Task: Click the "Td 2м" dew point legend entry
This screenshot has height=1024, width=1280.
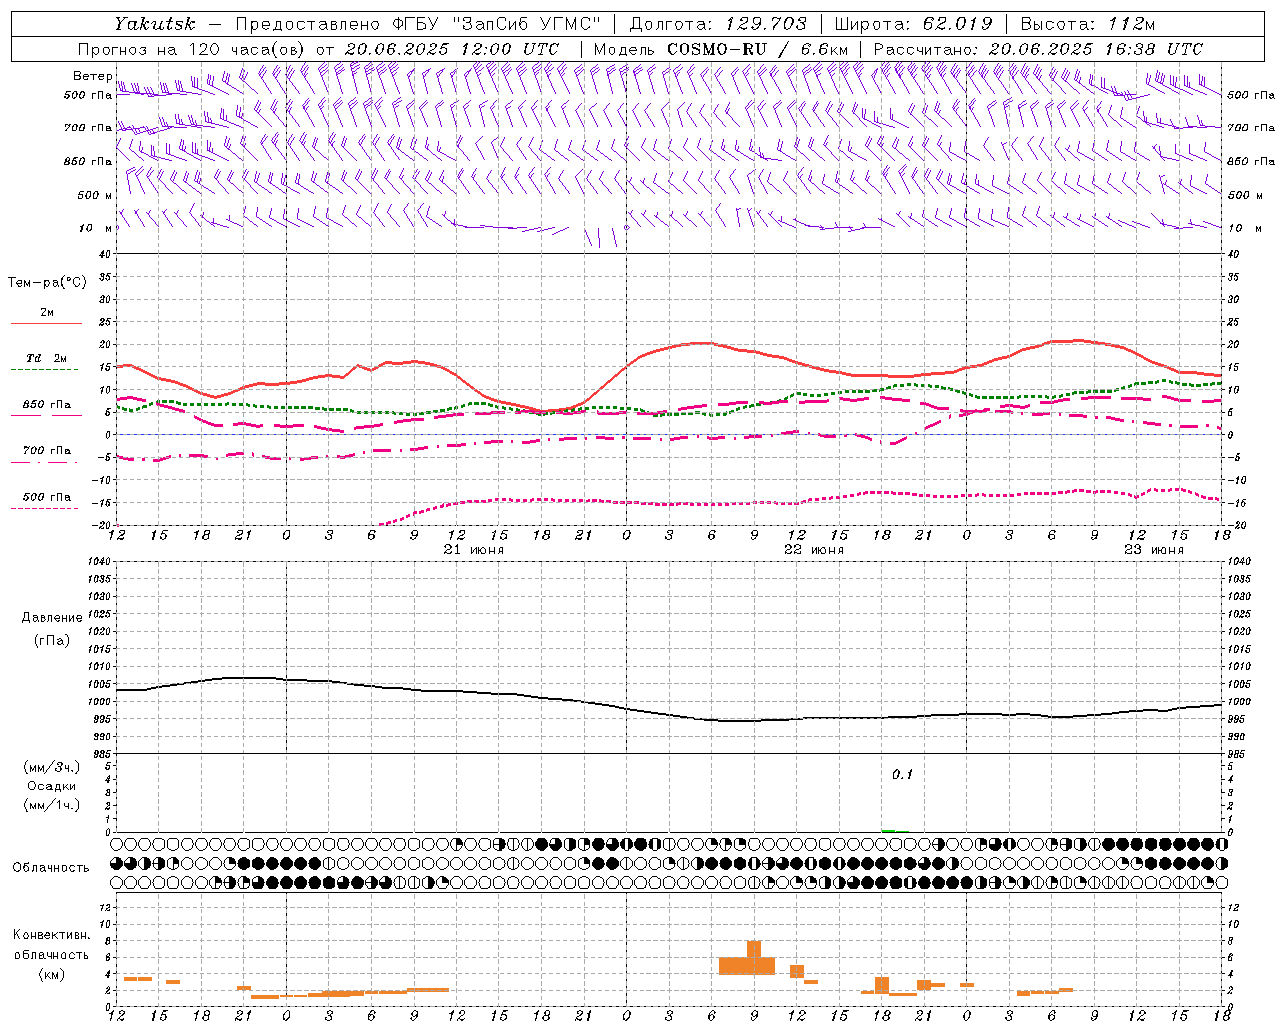Action: pos(46,358)
